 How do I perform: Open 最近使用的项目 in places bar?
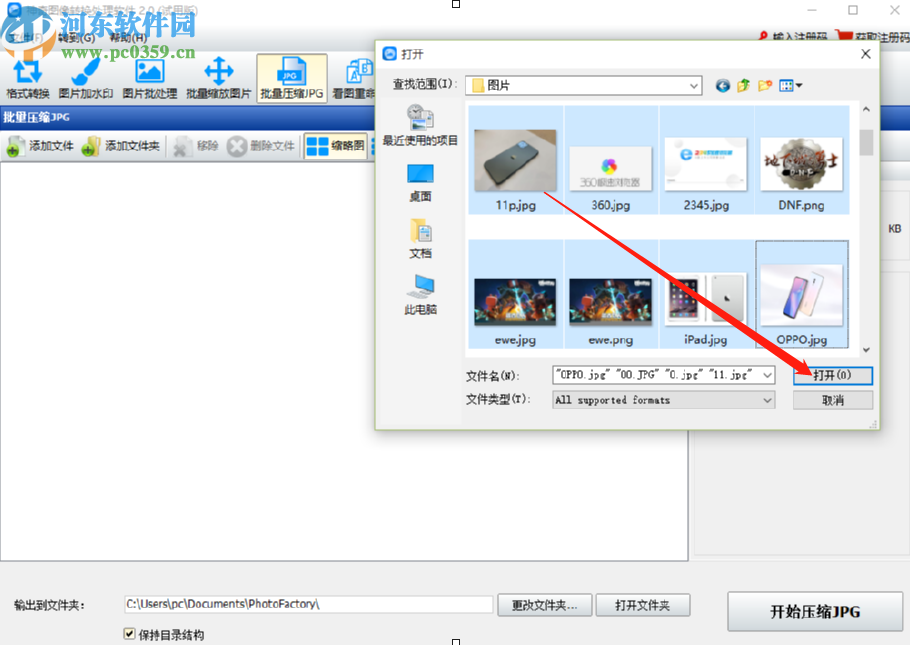(420, 125)
